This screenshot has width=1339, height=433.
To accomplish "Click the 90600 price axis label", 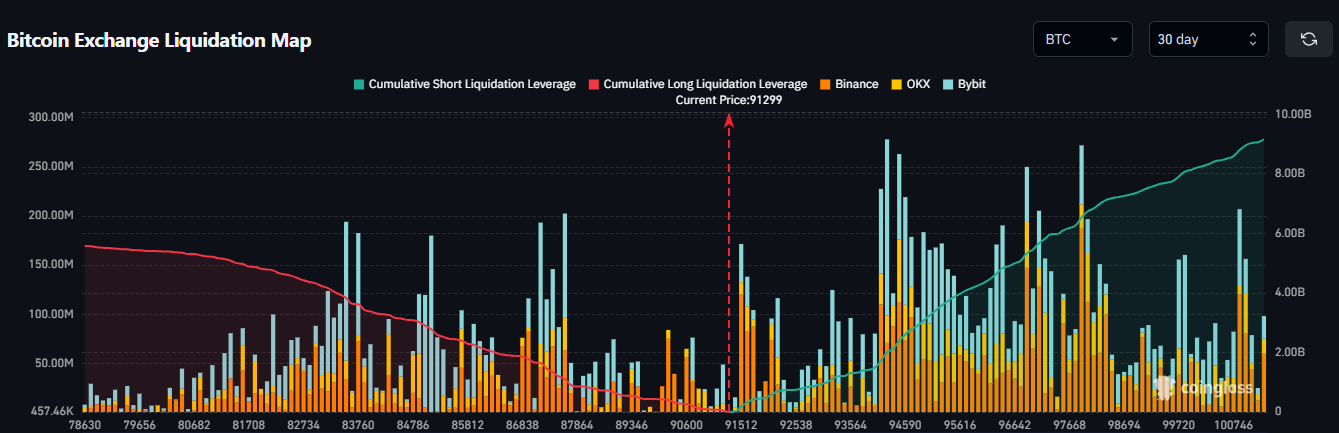I will (x=687, y=425).
